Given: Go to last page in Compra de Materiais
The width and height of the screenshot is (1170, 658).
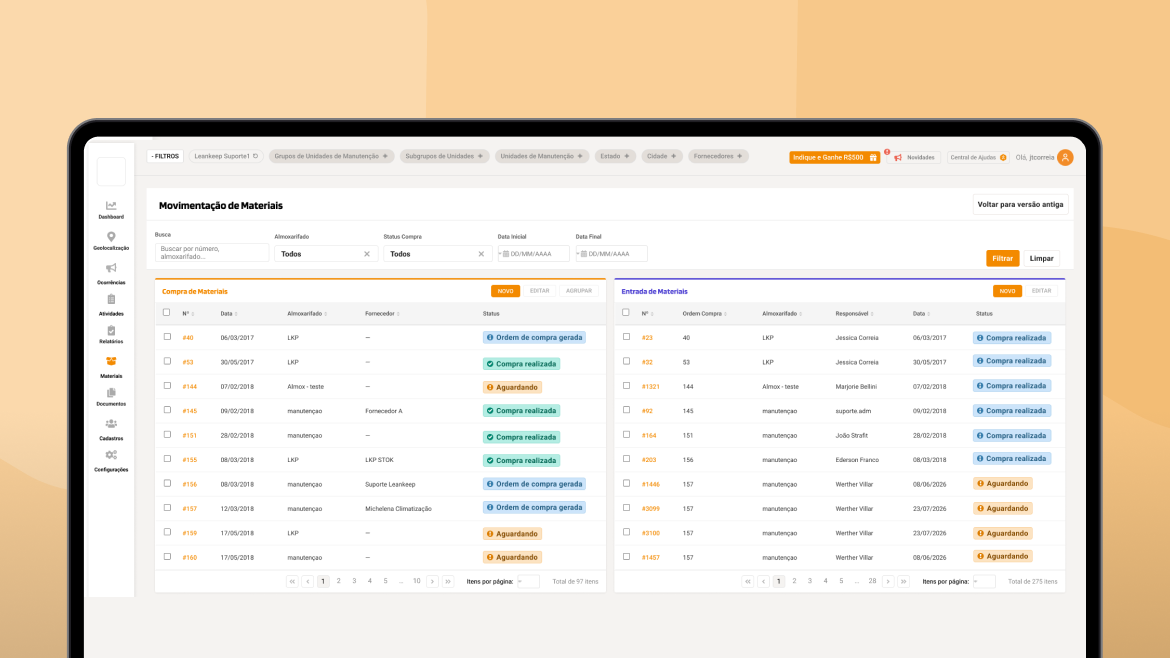Looking at the screenshot, I should [x=448, y=581].
